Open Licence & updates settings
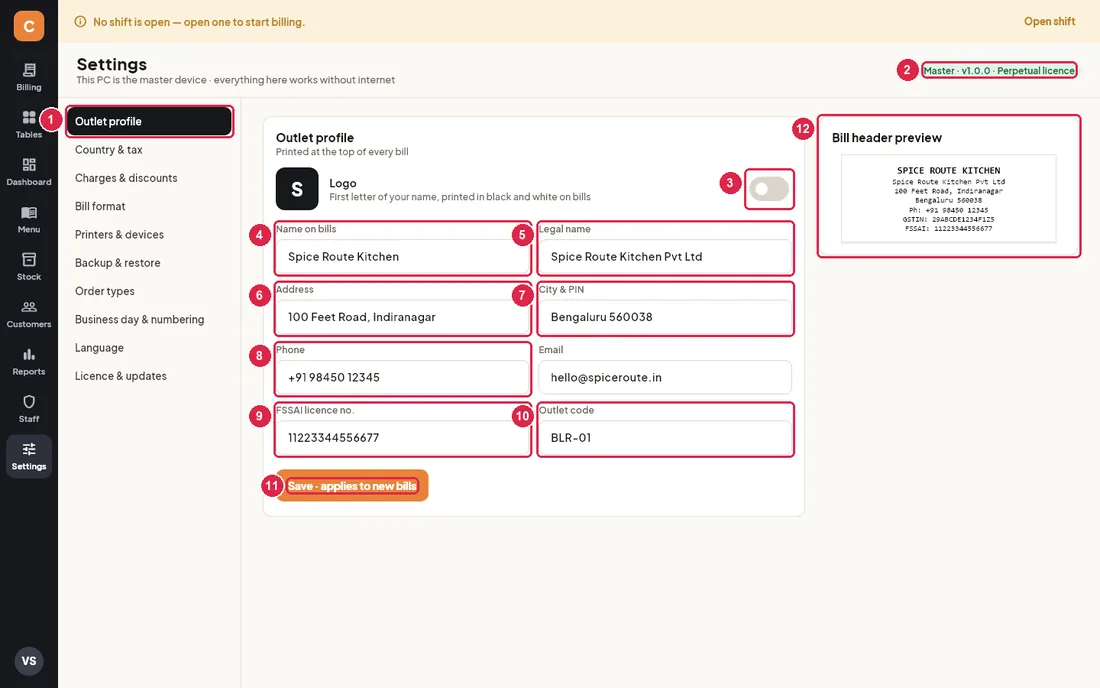Image resolution: width=1100 pixels, height=688 pixels. pos(149,376)
